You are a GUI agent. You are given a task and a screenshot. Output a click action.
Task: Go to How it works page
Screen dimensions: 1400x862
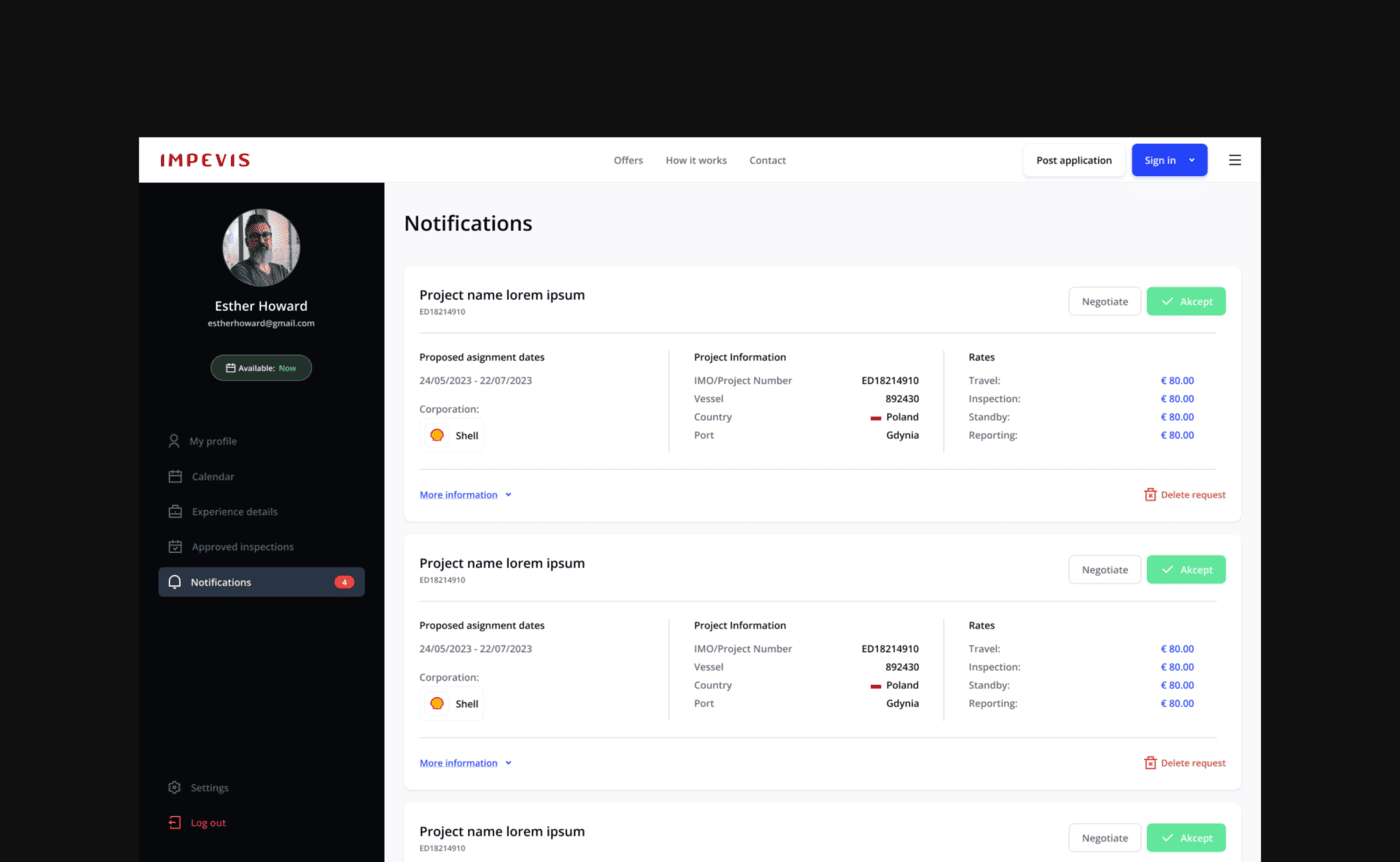pyautogui.click(x=696, y=160)
